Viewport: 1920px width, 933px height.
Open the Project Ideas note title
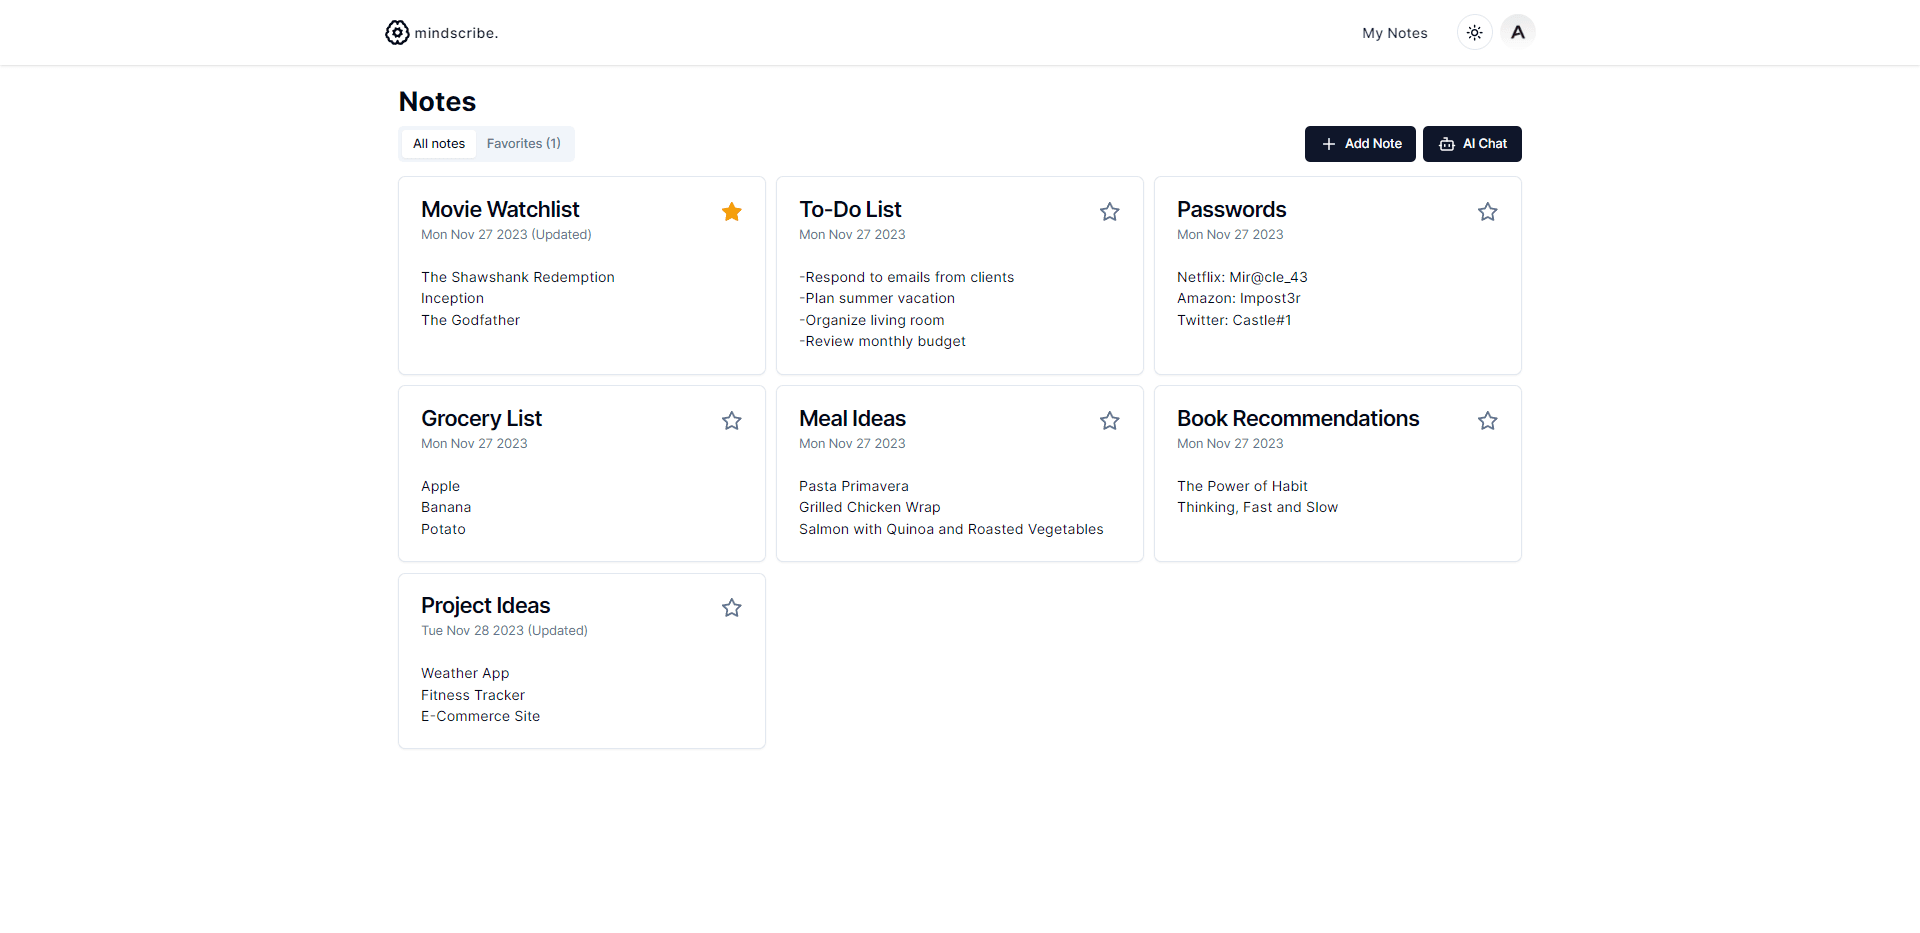click(x=485, y=605)
